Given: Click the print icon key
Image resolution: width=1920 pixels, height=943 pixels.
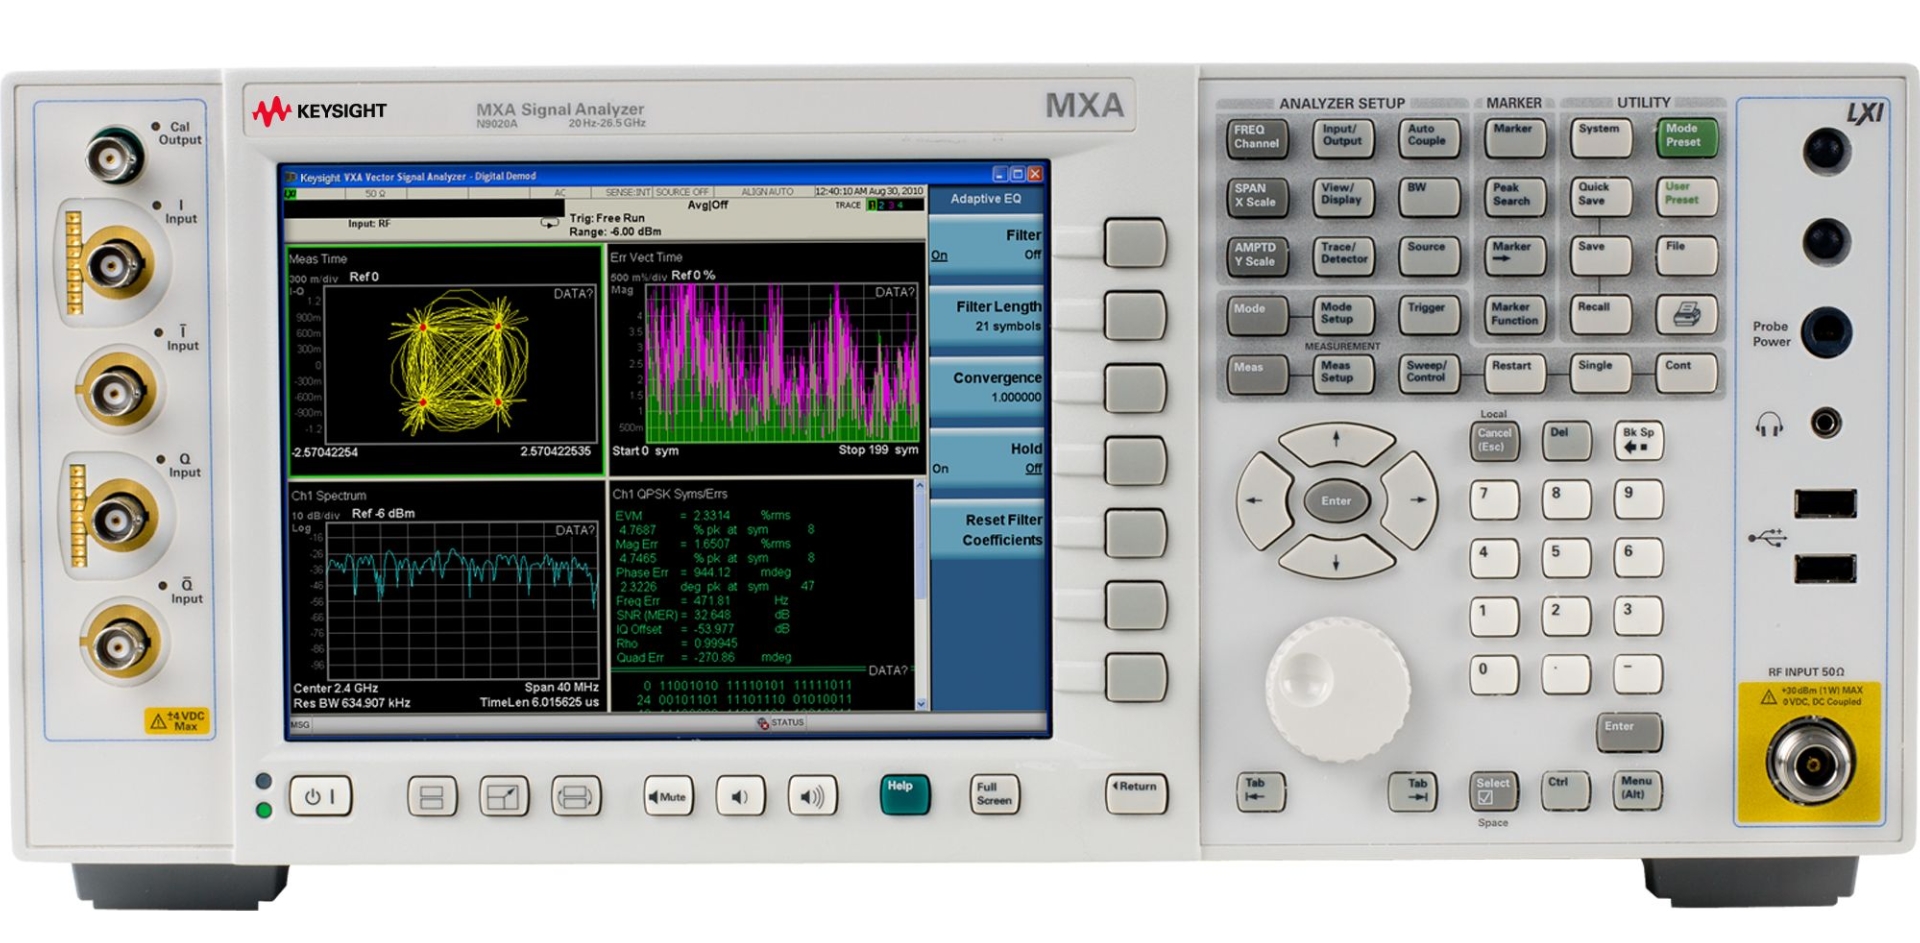Looking at the screenshot, I should click(x=1686, y=316).
